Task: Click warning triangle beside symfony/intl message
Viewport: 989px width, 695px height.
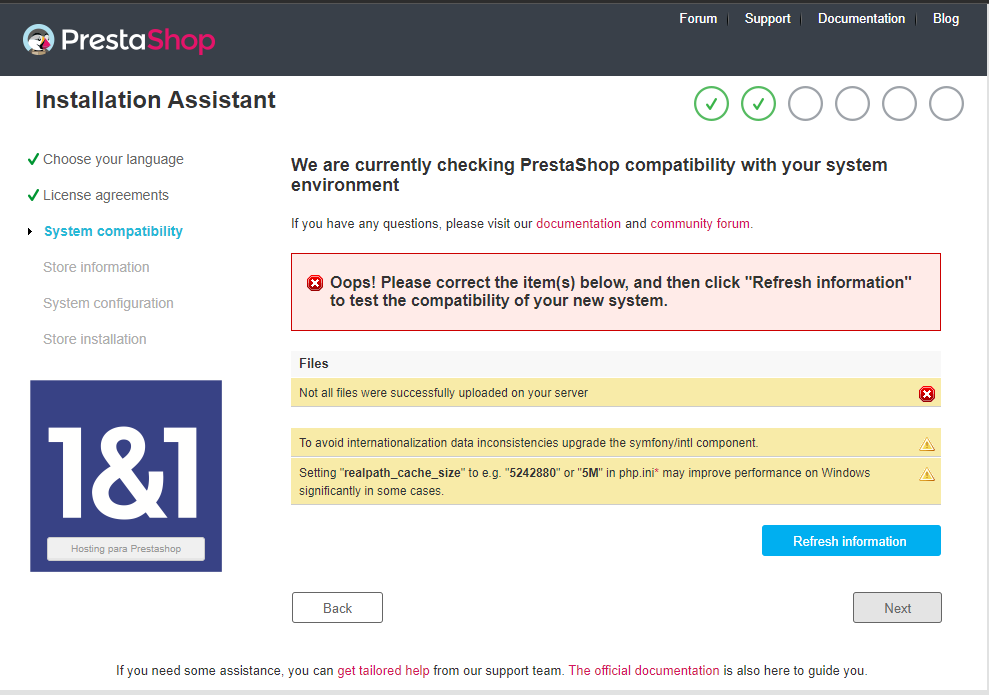Action: point(927,443)
